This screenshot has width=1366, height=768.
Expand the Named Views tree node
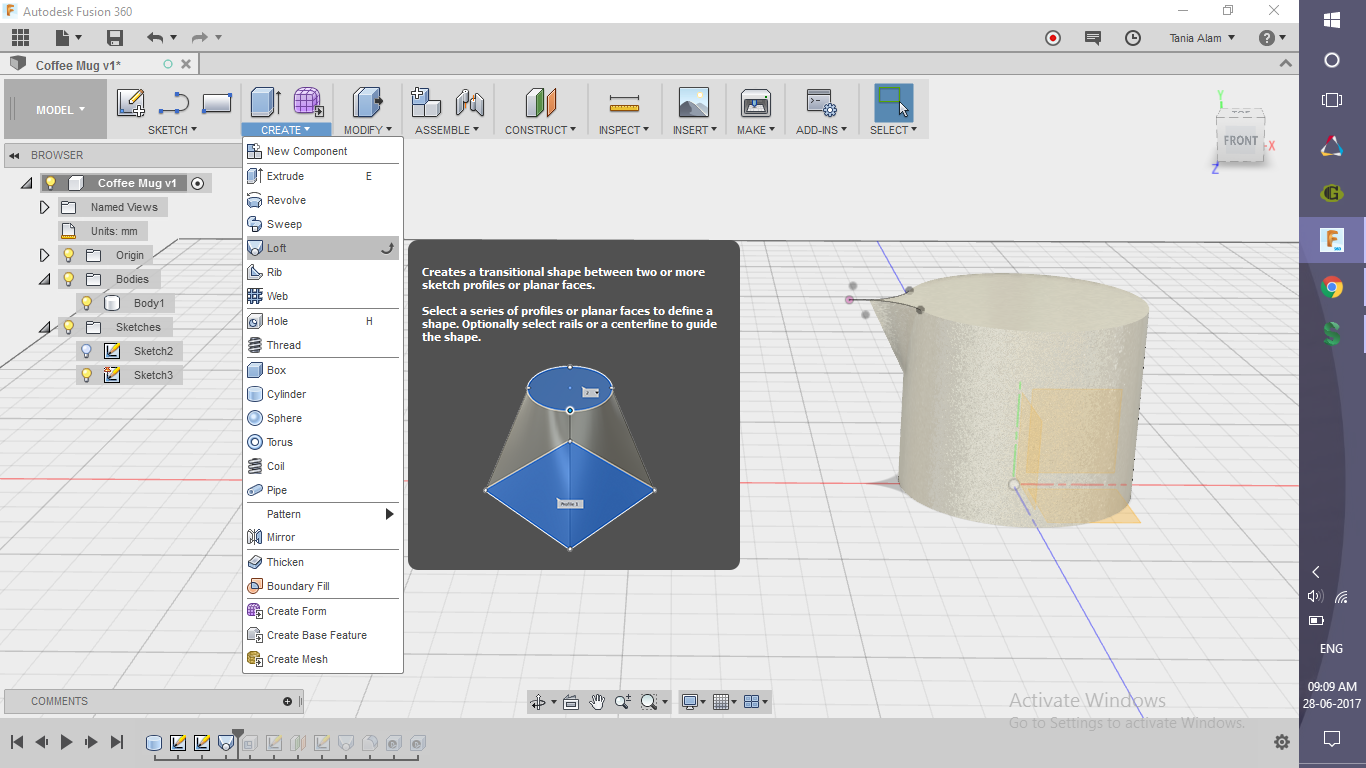pos(44,207)
